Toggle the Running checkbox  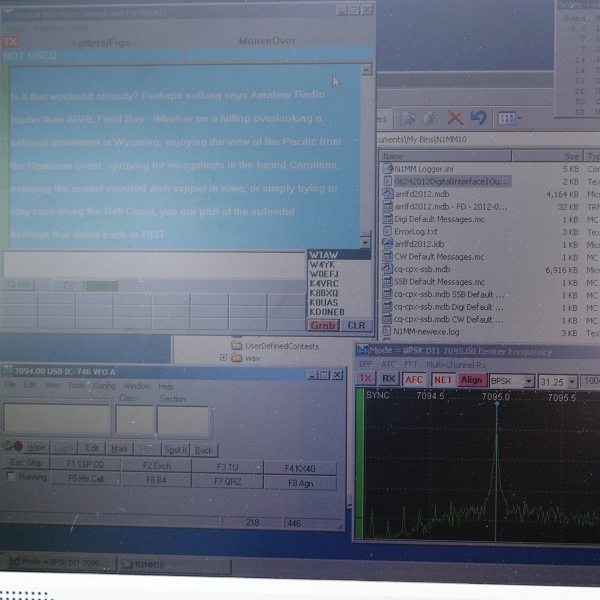coord(11,477)
